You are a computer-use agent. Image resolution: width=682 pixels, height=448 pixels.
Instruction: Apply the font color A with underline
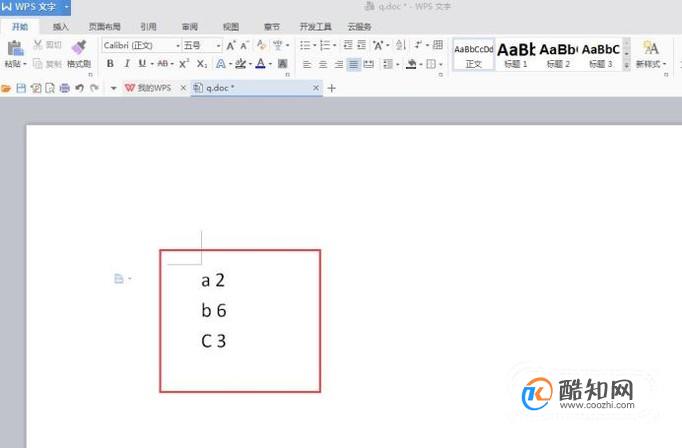pos(260,64)
